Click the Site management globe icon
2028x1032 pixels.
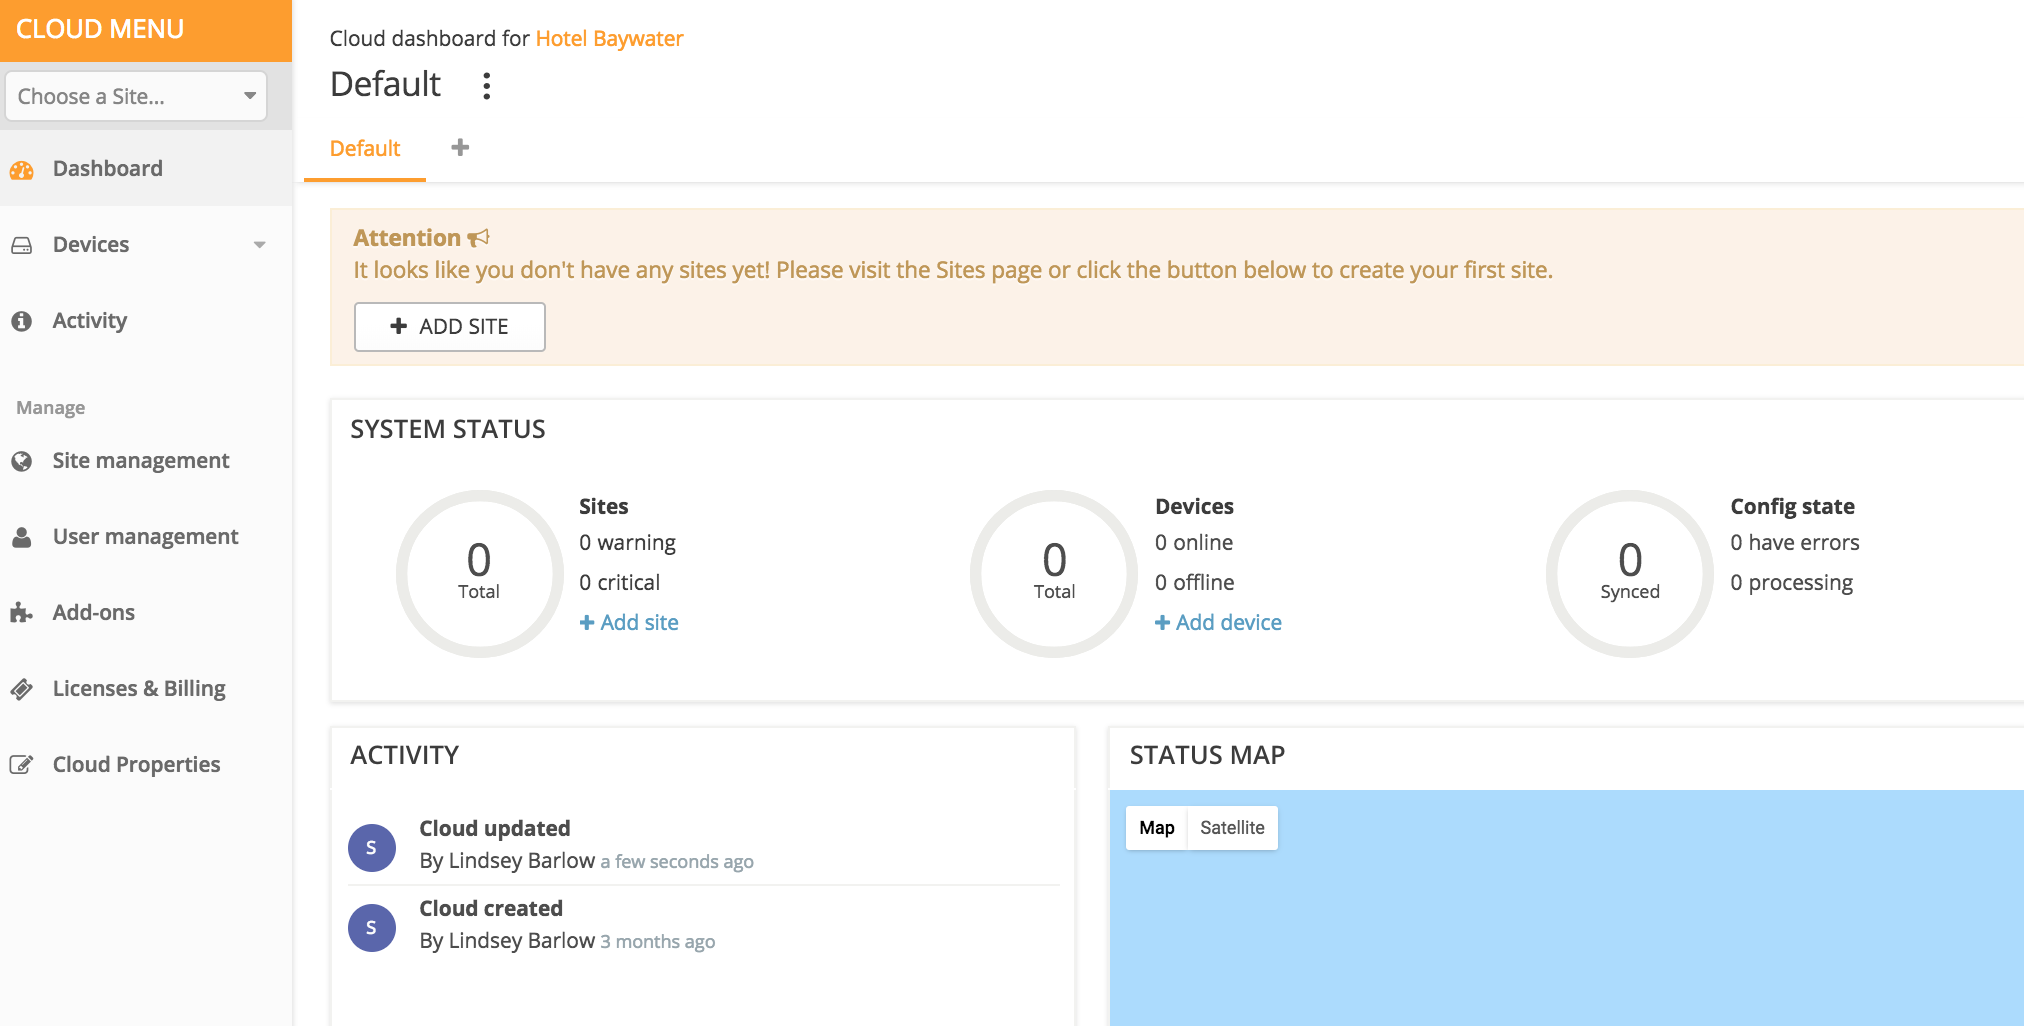pyautogui.click(x=21, y=461)
